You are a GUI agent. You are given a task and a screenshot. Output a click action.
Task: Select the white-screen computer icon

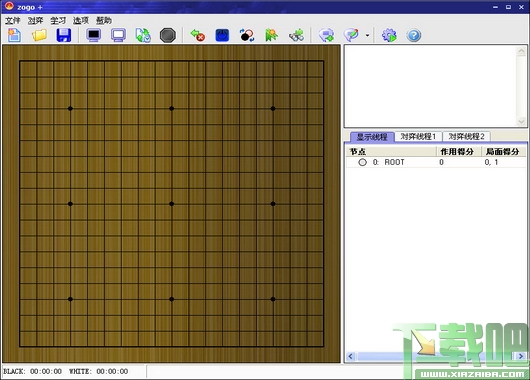[x=118, y=35]
